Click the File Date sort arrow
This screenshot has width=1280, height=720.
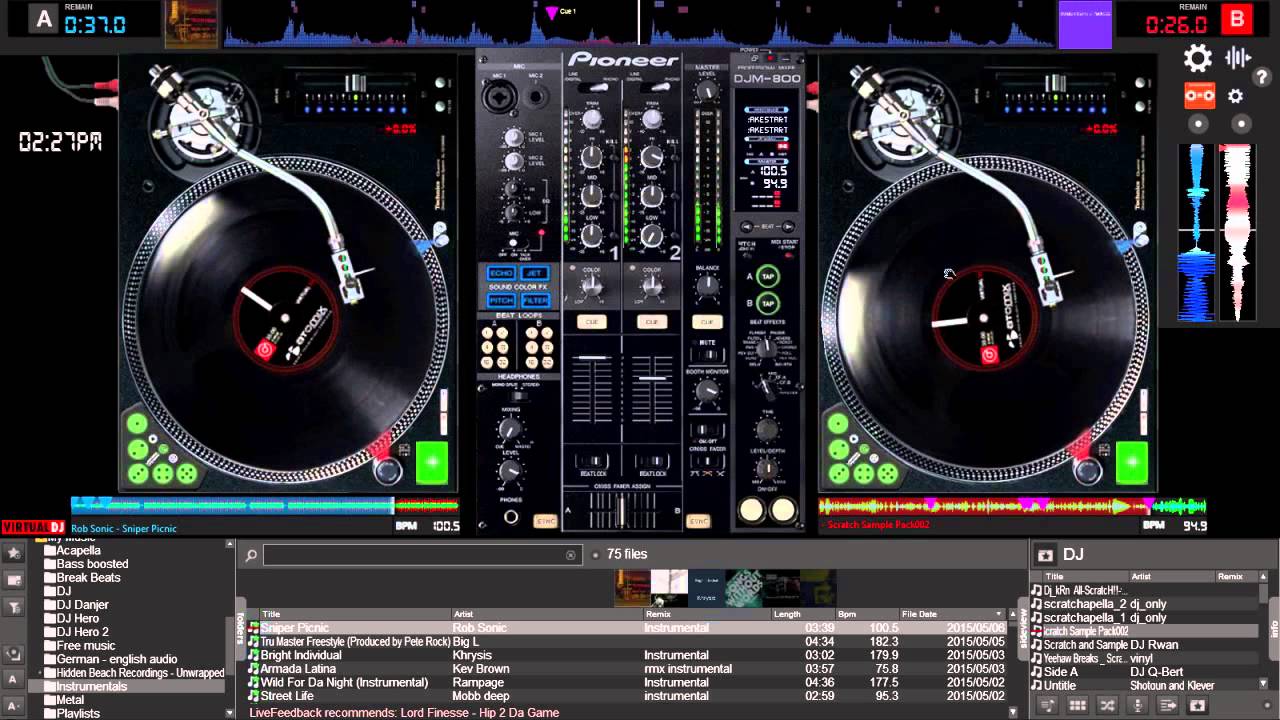pos(998,614)
